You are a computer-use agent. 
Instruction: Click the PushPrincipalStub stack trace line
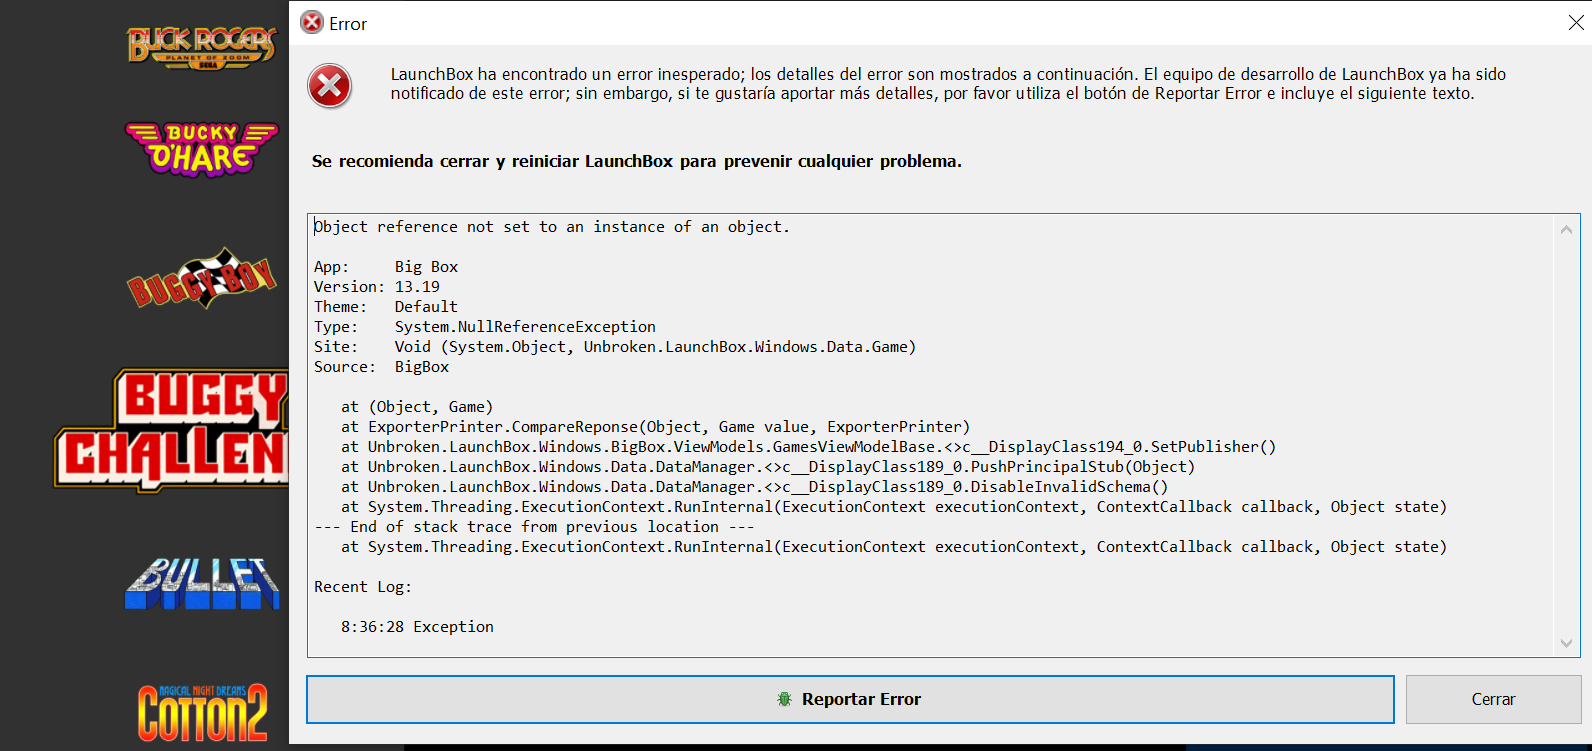tap(768, 467)
